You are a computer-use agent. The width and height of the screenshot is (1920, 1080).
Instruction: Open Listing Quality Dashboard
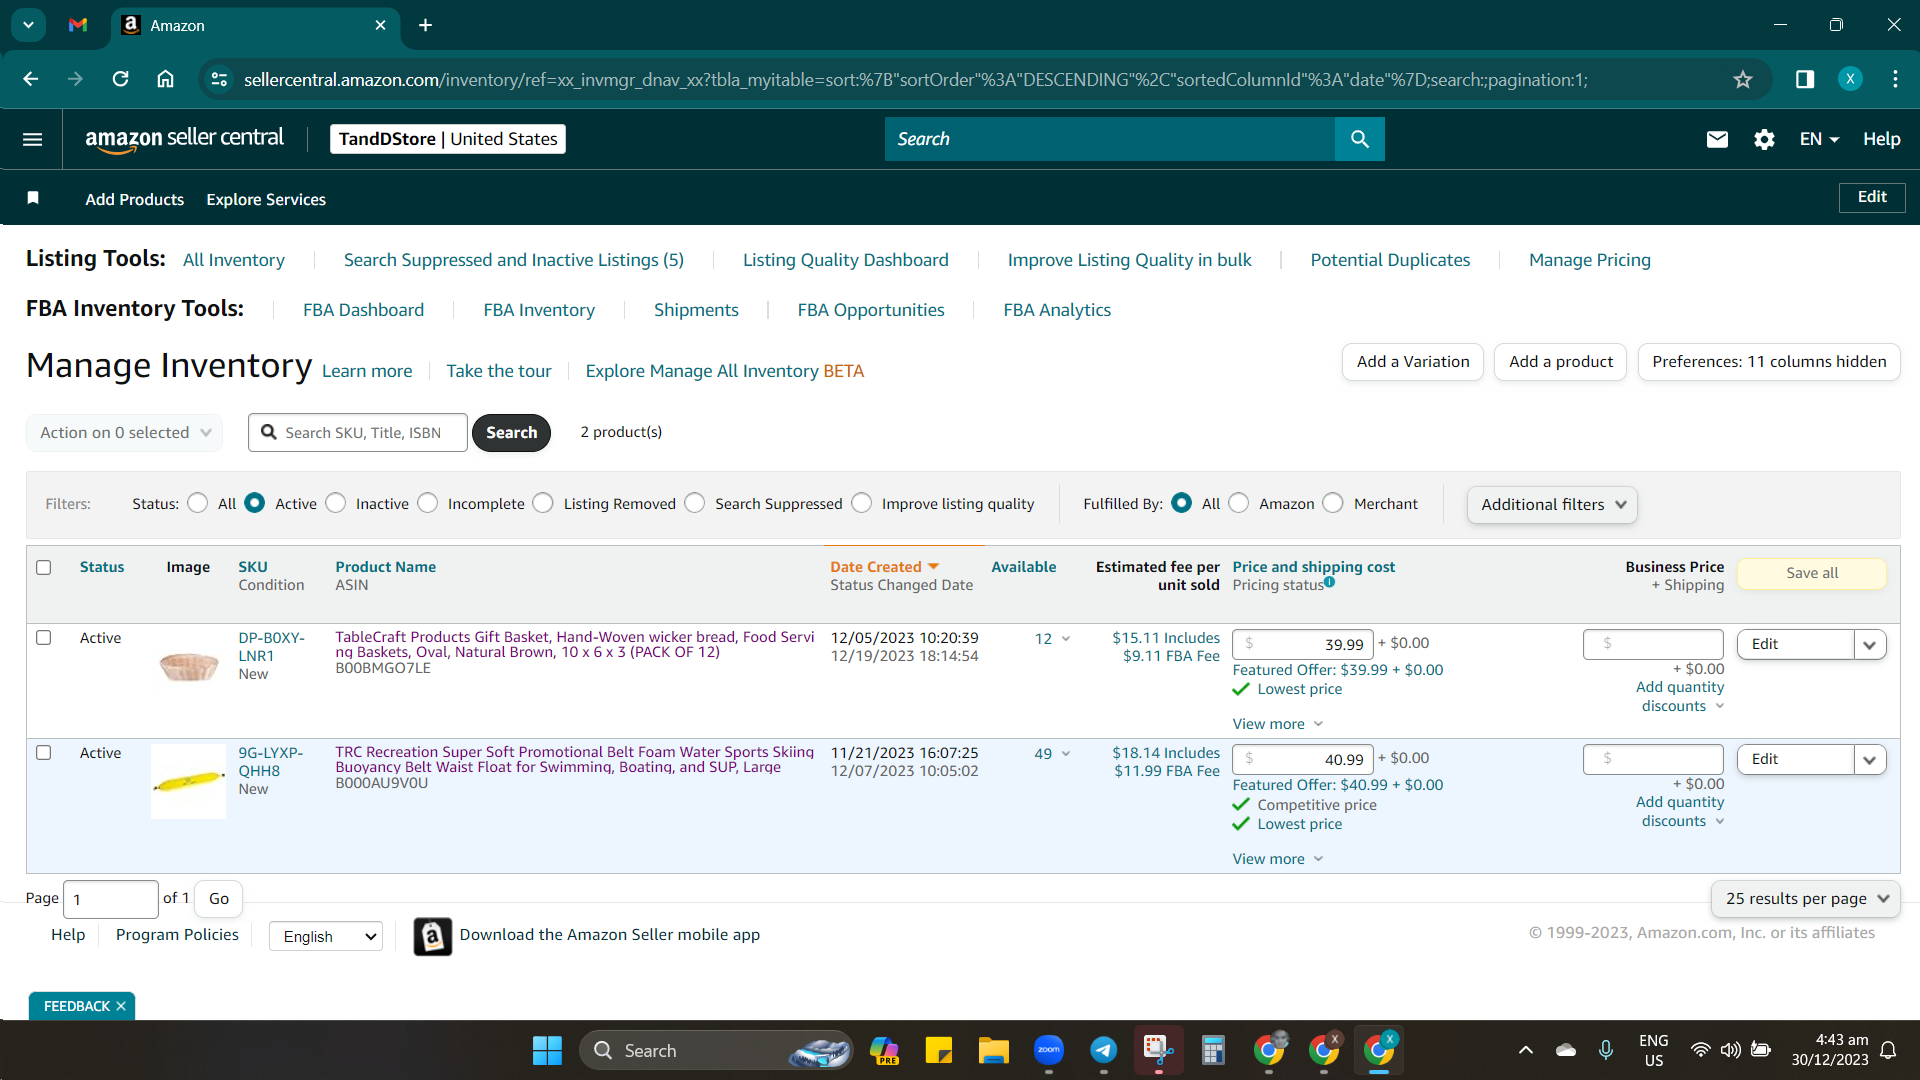point(845,260)
